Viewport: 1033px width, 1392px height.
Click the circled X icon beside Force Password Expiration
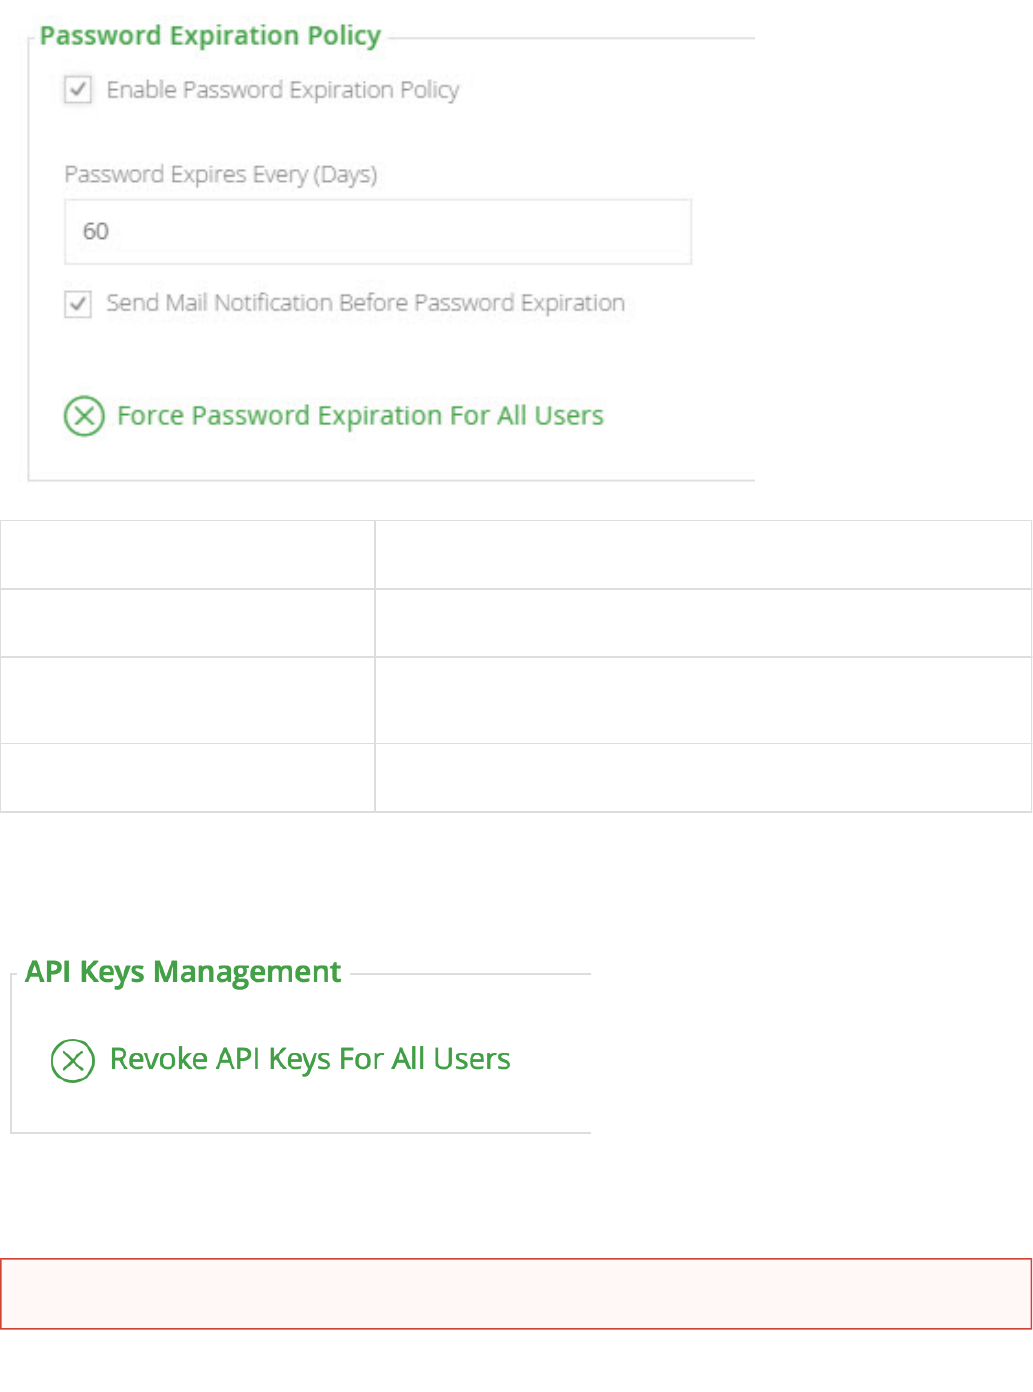(84, 416)
